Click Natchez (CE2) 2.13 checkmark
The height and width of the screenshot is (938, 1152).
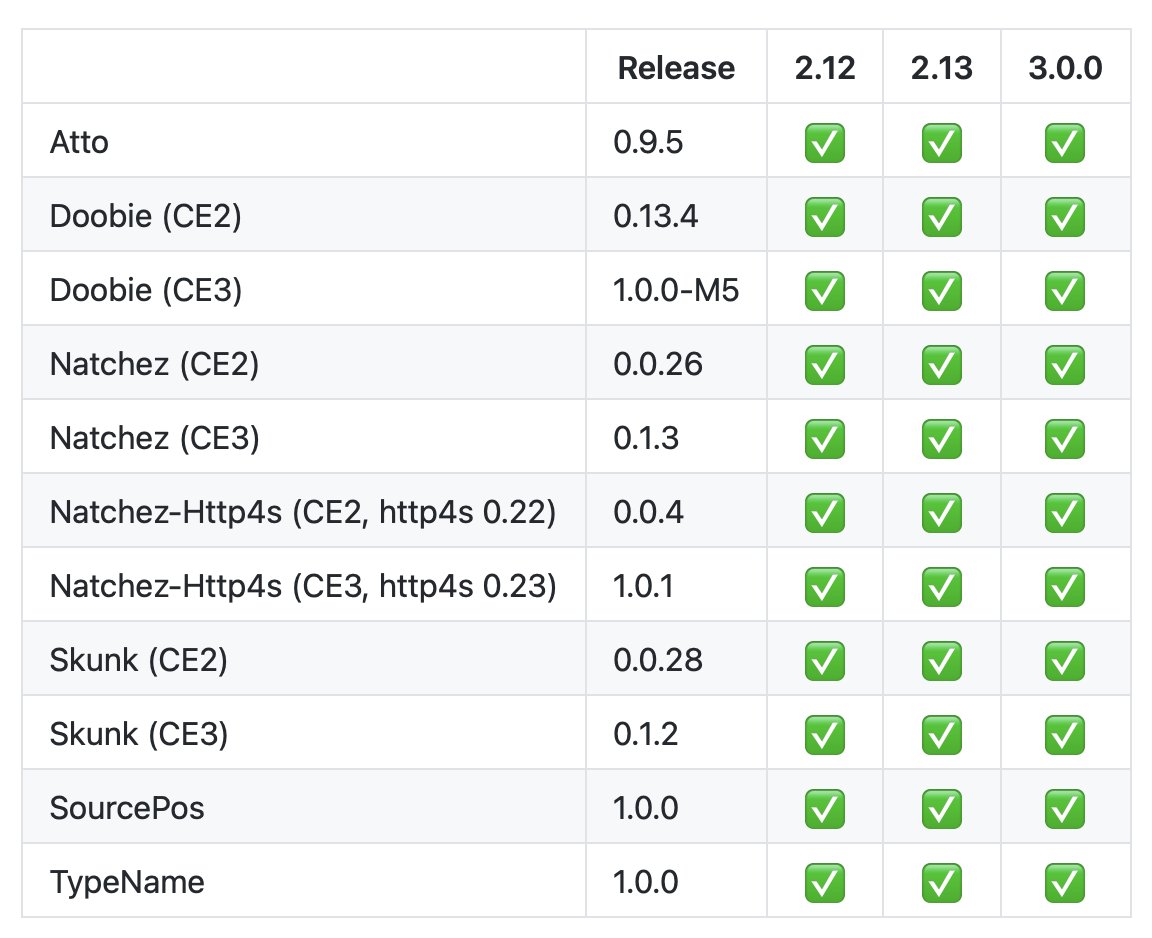[942, 365]
